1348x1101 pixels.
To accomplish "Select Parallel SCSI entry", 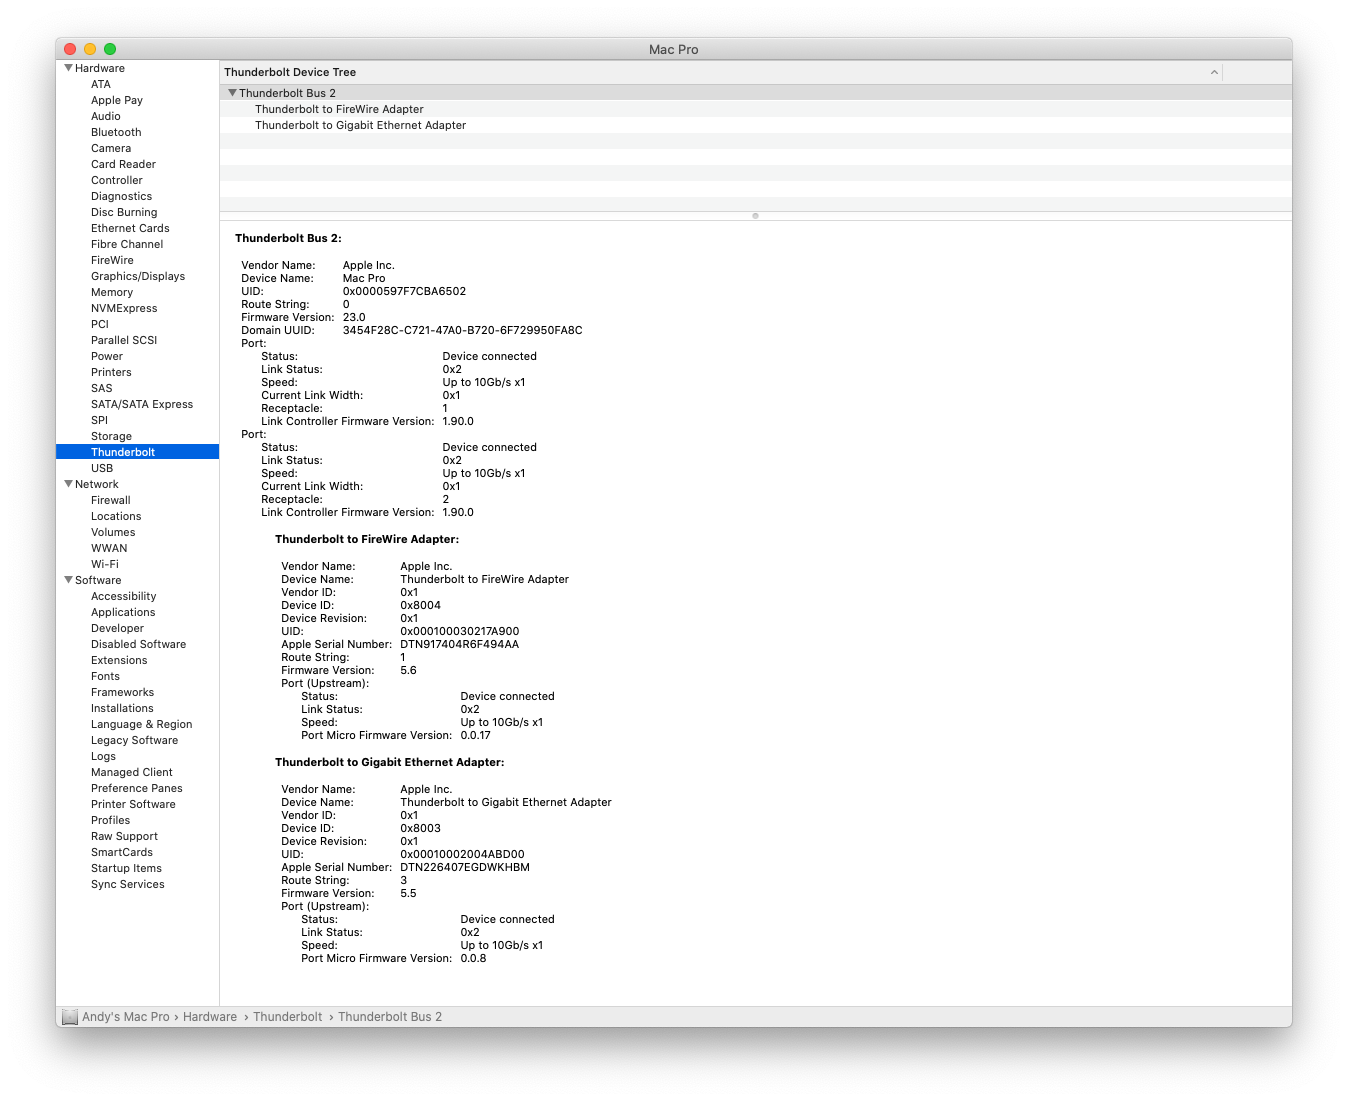I will [124, 340].
